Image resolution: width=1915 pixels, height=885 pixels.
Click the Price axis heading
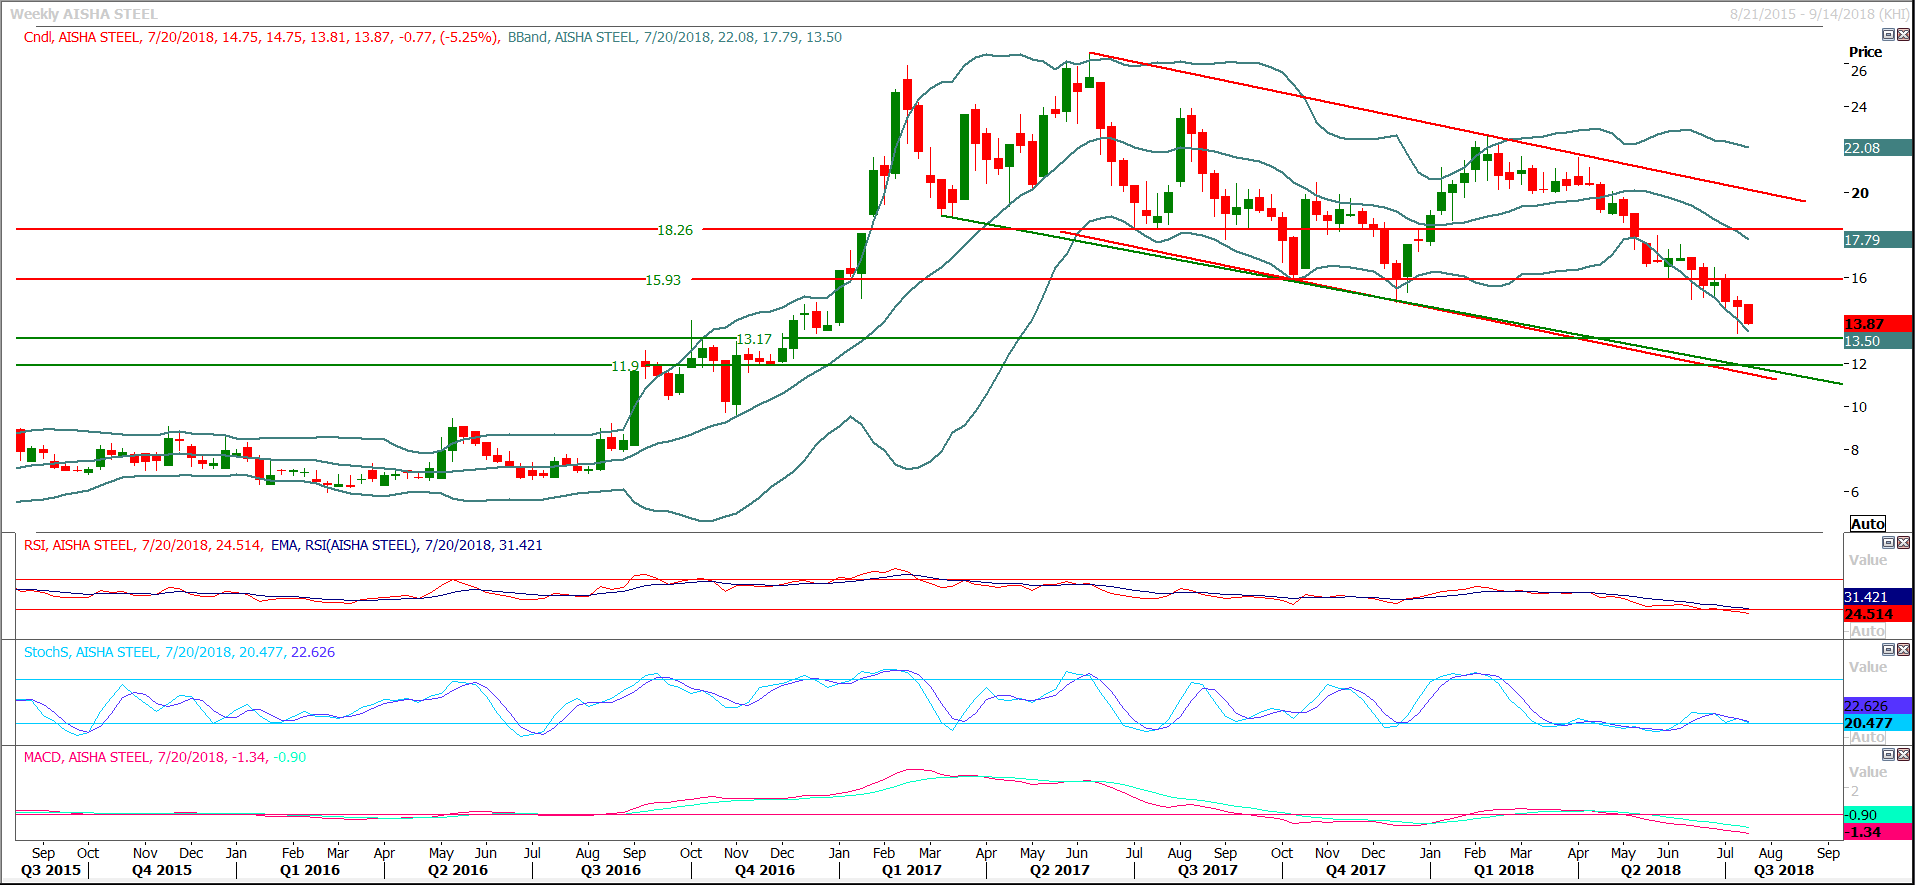click(x=1865, y=52)
